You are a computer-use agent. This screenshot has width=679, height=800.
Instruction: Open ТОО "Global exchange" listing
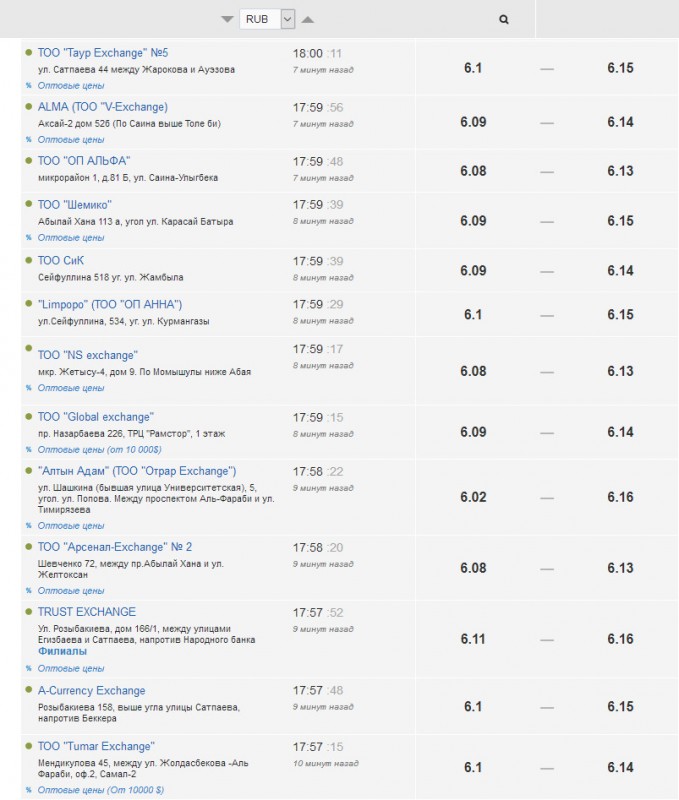tap(95, 417)
